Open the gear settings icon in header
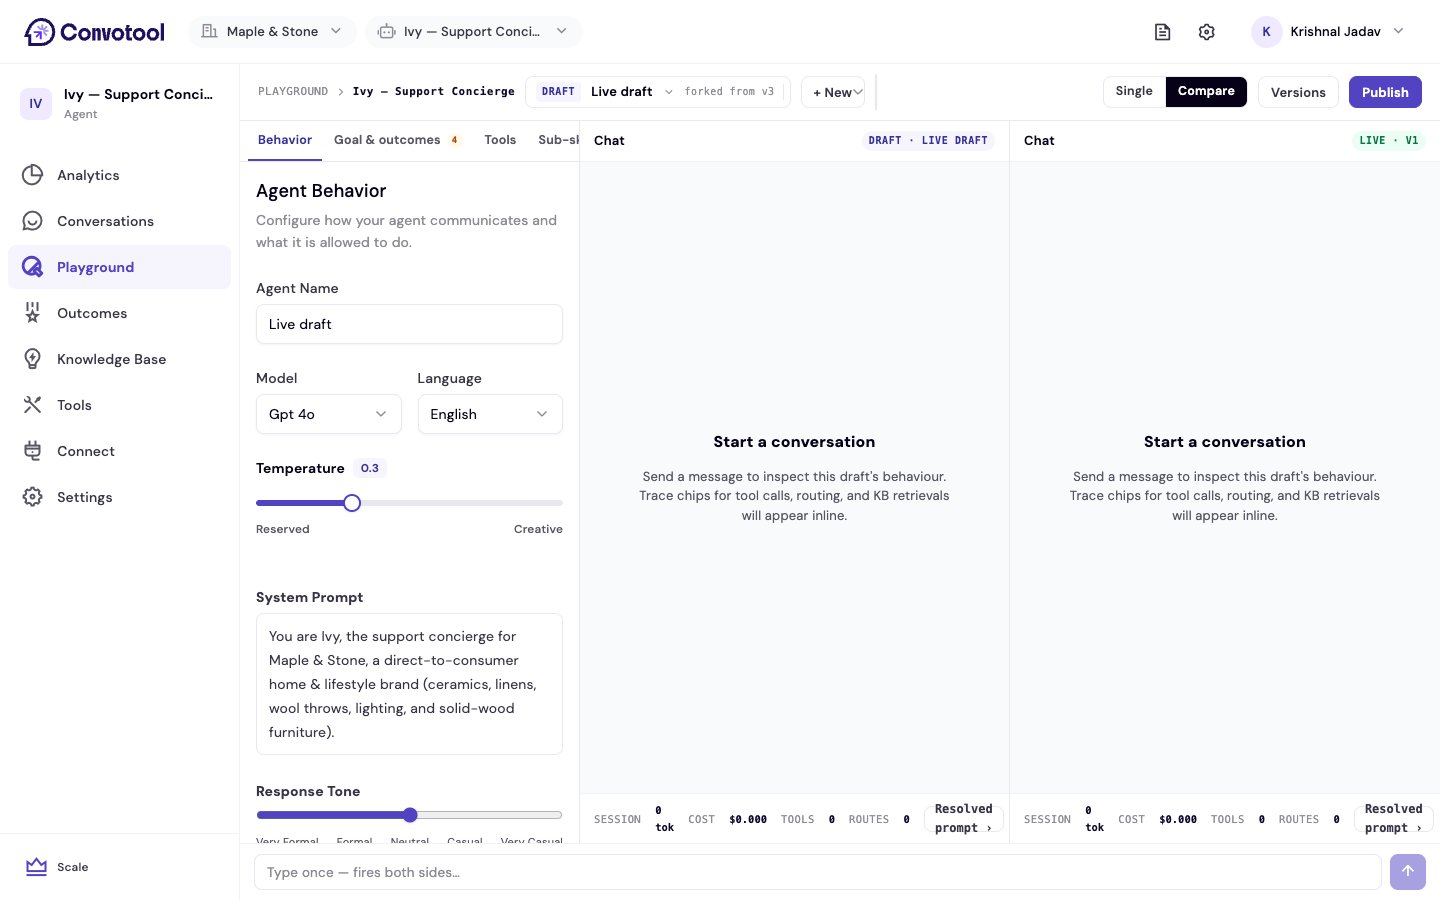Screen dimensions: 1440x900 [x=1207, y=32]
